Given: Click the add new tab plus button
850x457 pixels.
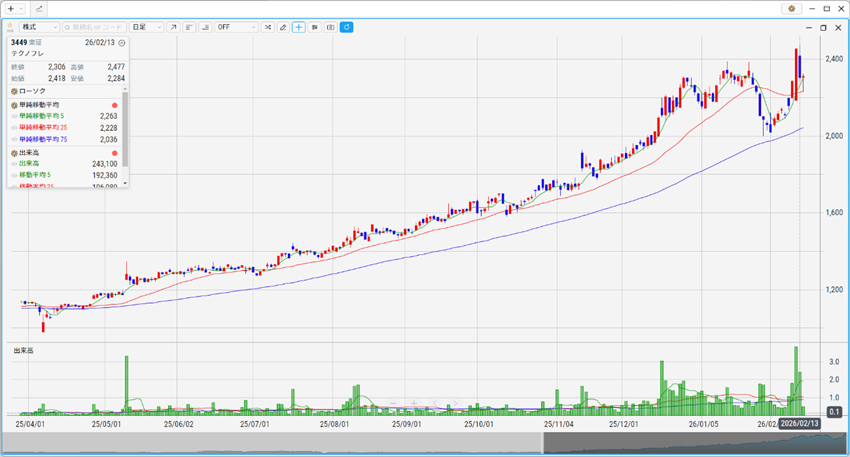Looking at the screenshot, I should 14,8.
